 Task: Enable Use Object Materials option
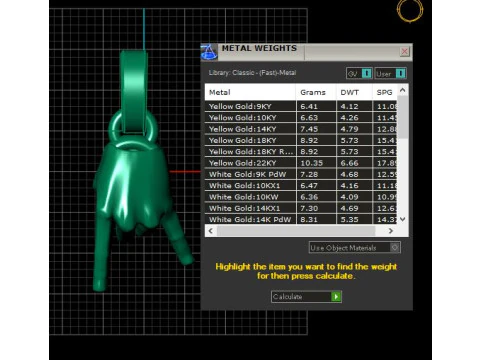355,248
